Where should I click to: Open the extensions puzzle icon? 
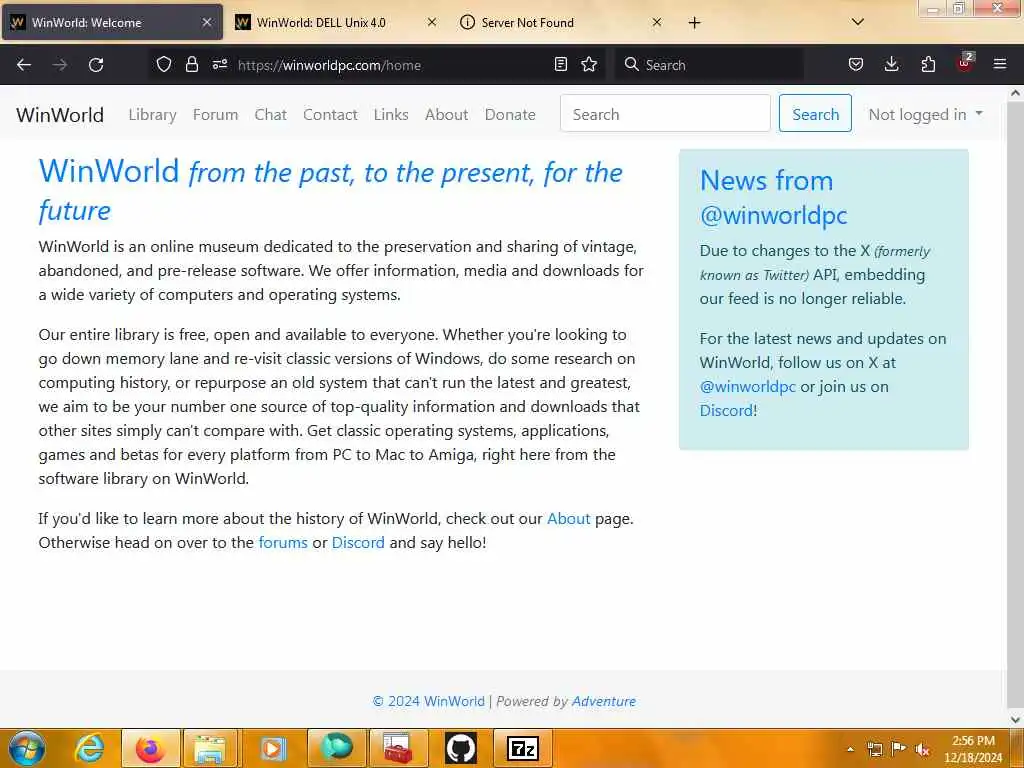[928, 65]
